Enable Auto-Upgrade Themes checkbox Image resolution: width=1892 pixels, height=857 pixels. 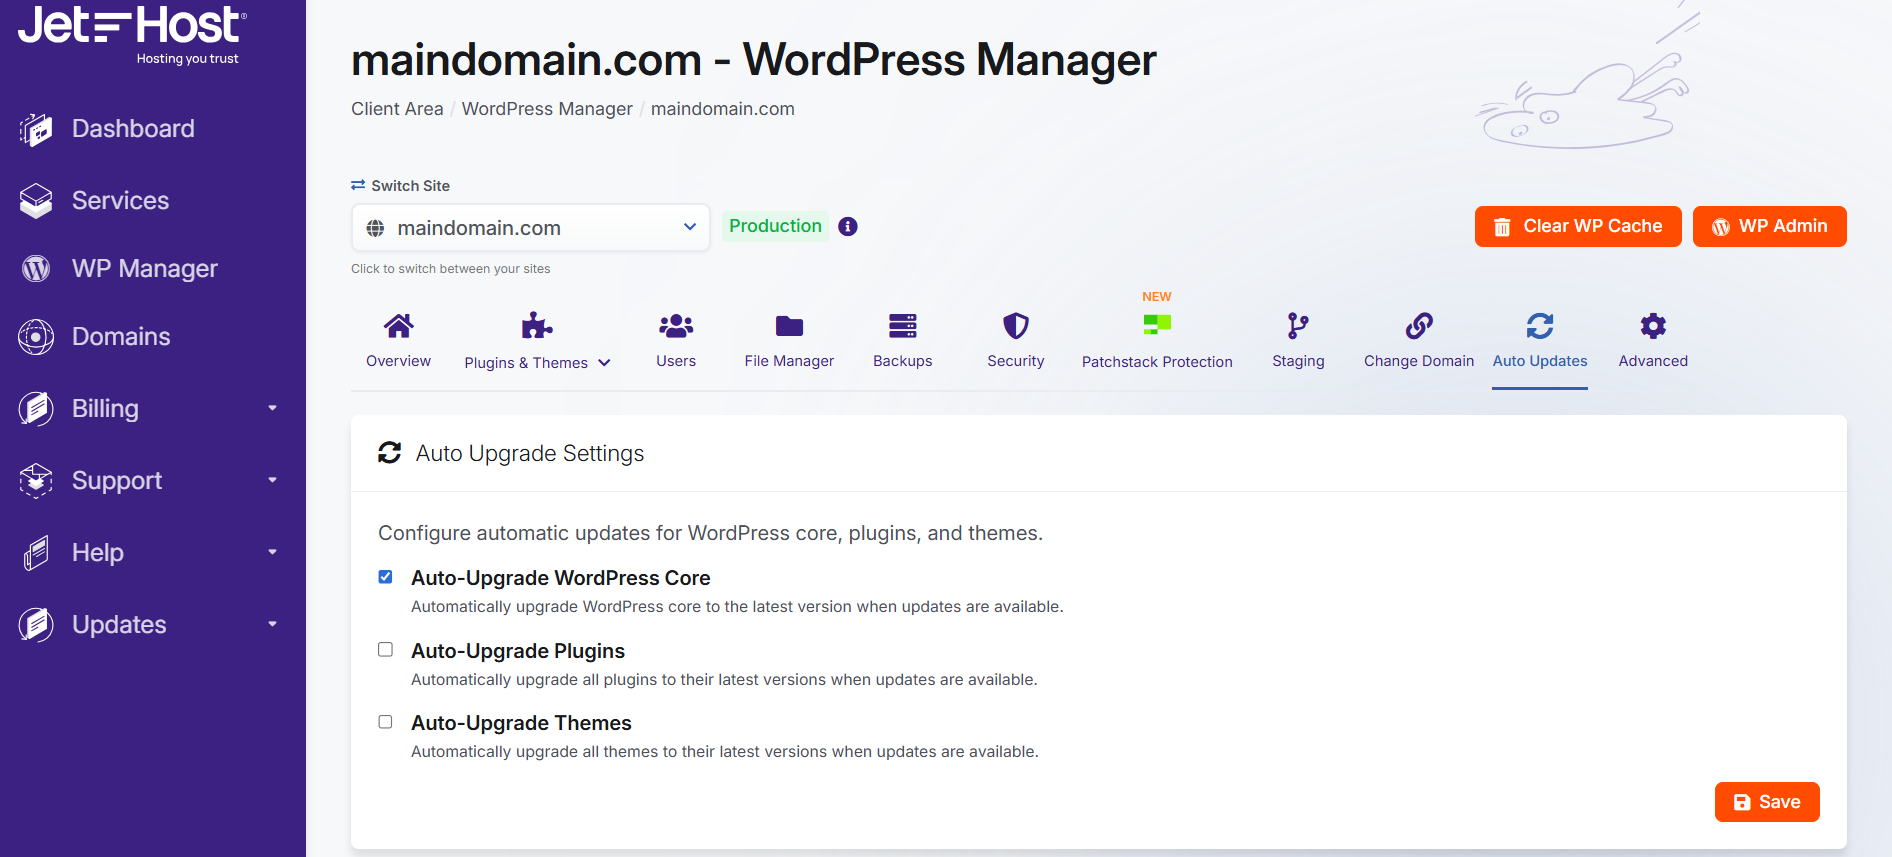click(x=385, y=722)
